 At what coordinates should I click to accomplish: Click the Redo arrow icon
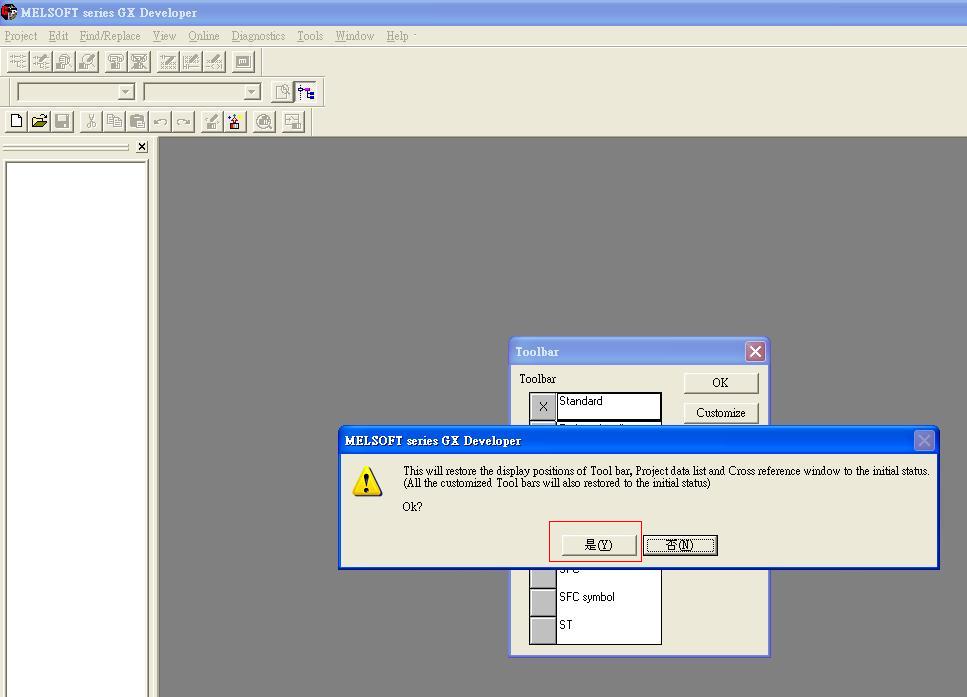(183, 122)
